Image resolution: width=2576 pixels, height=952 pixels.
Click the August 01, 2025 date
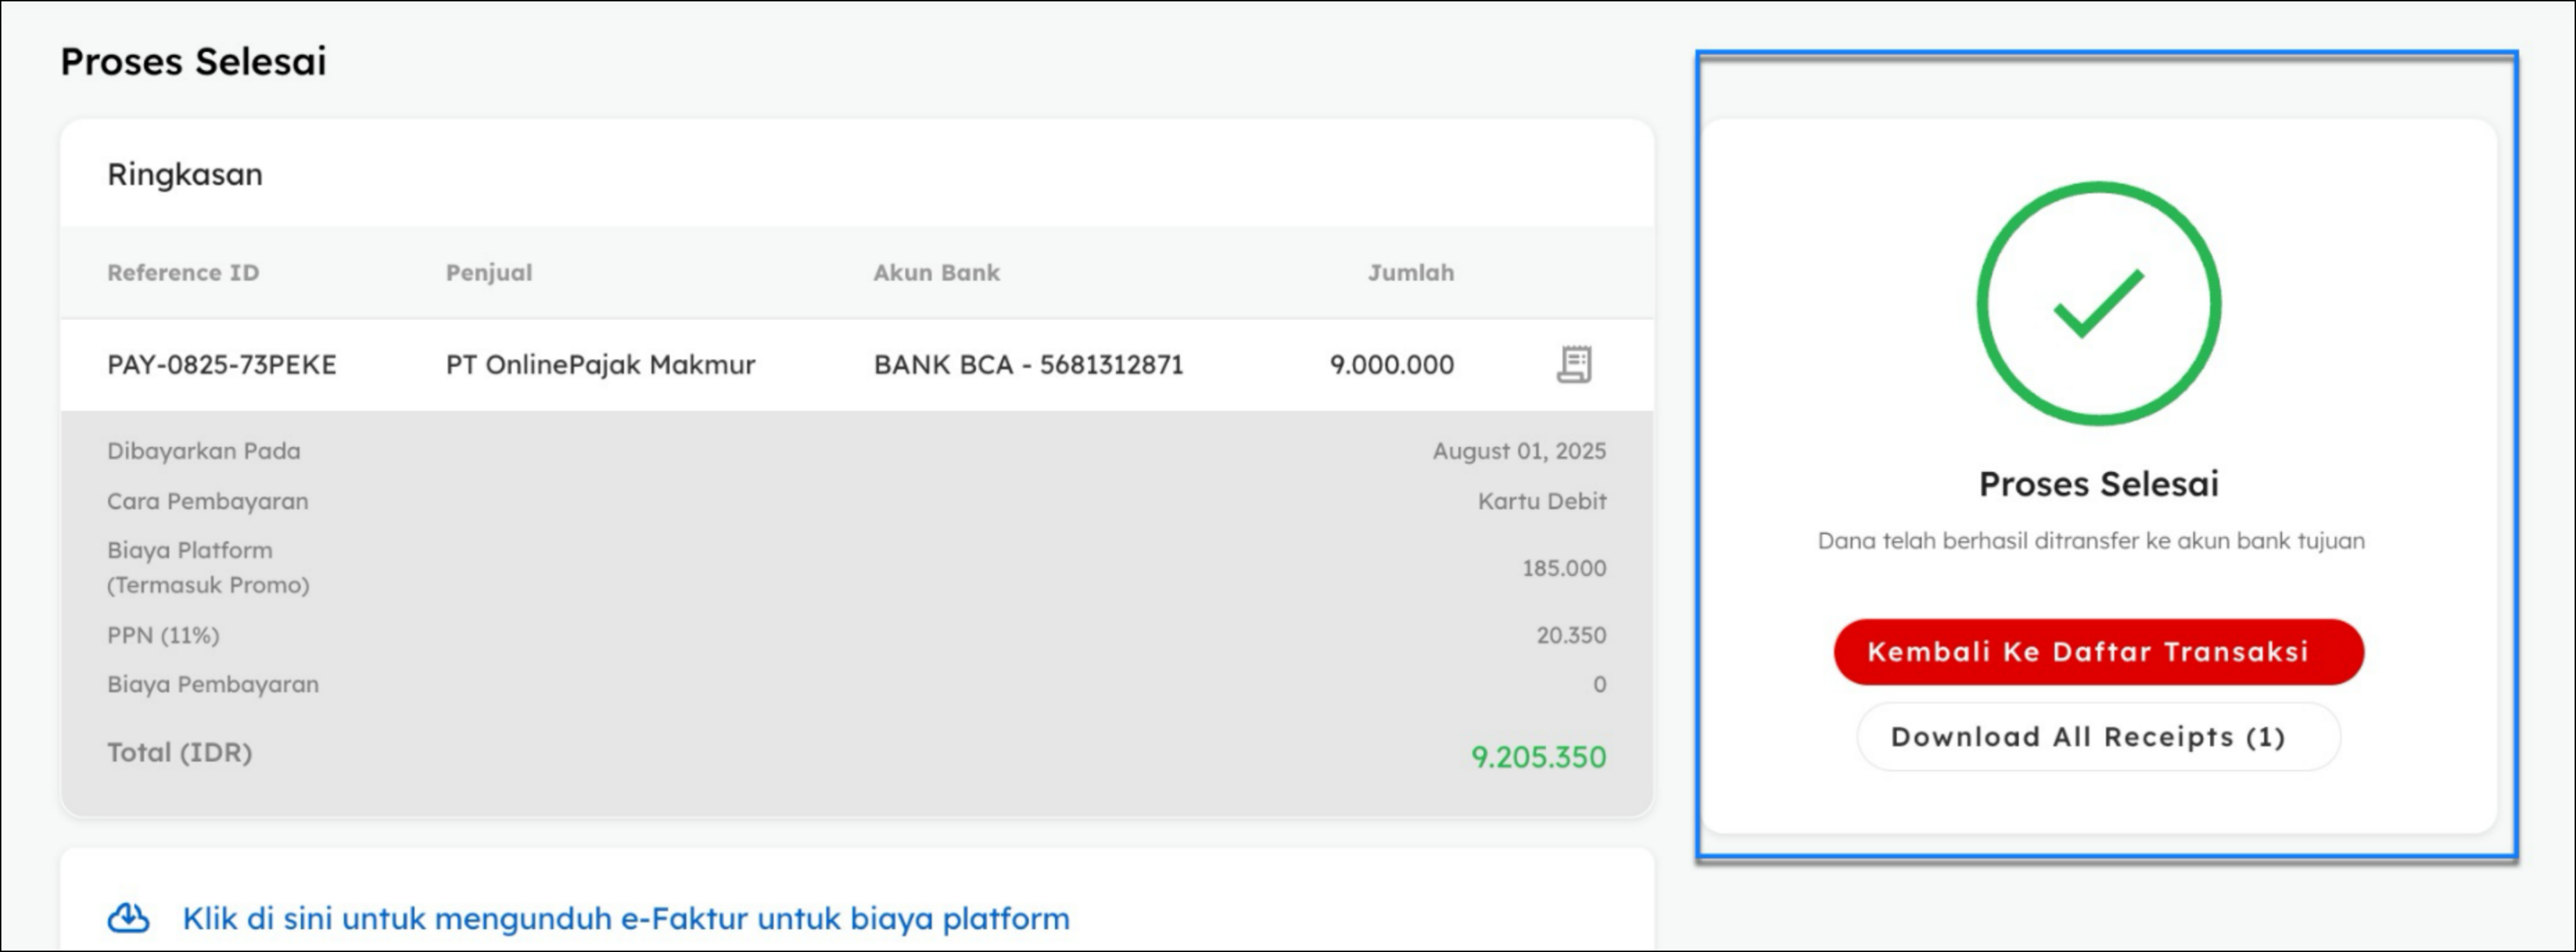(x=1518, y=451)
